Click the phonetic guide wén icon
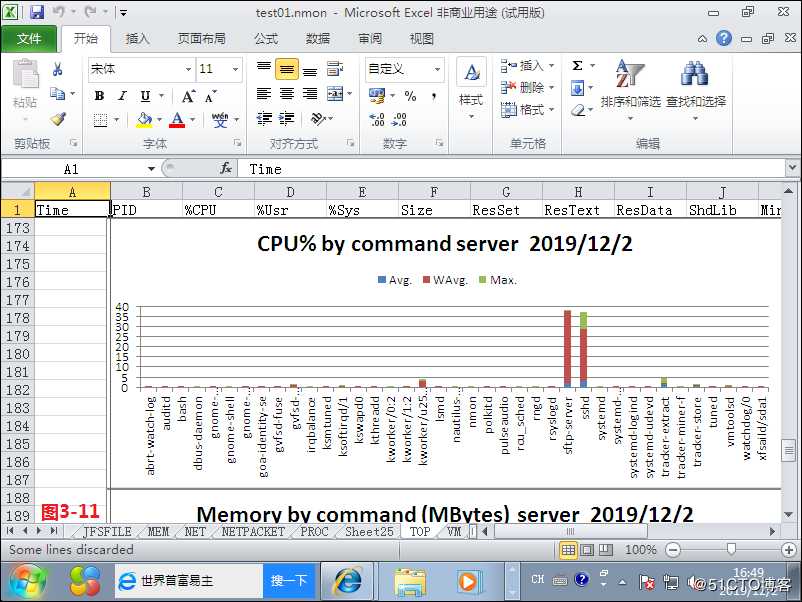Image resolution: width=802 pixels, height=602 pixels. point(220,120)
